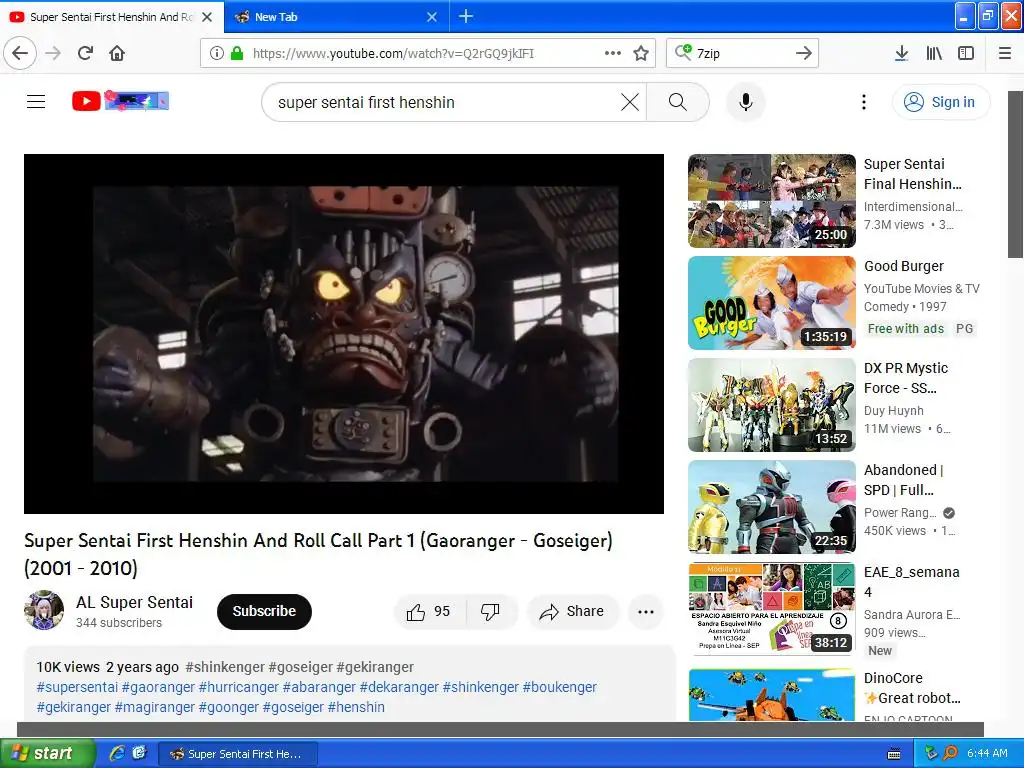Viewport: 1024px width, 768px height.
Task: Open the #henshin hashtag link
Action: tap(356, 707)
